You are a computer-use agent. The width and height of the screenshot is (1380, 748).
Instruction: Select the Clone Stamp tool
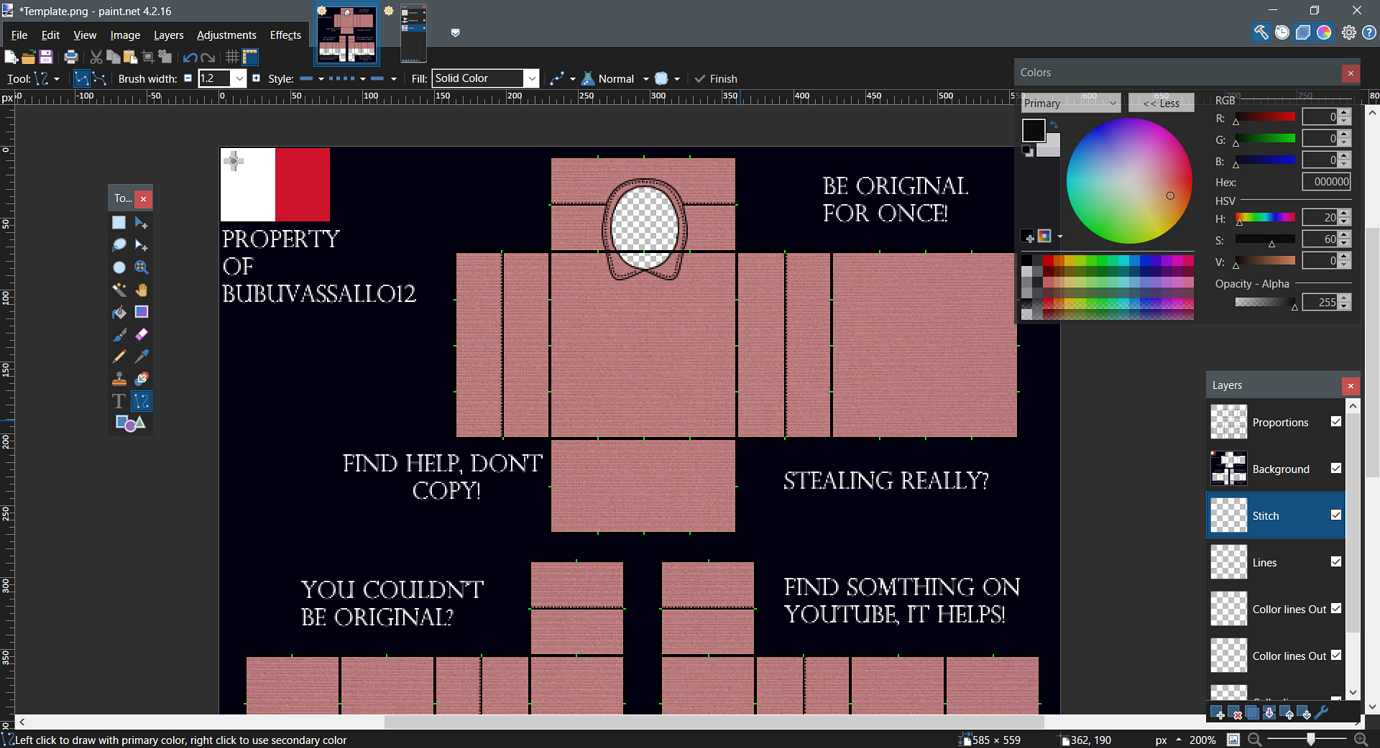pos(118,378)
